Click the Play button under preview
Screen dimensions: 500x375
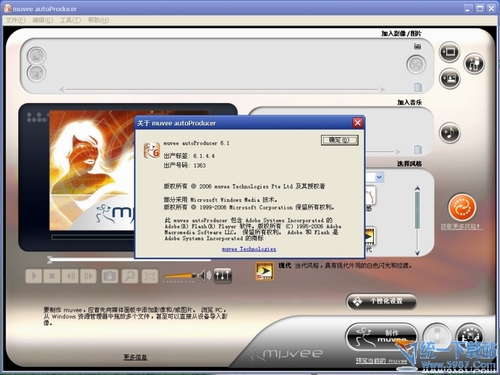[34, 276]
